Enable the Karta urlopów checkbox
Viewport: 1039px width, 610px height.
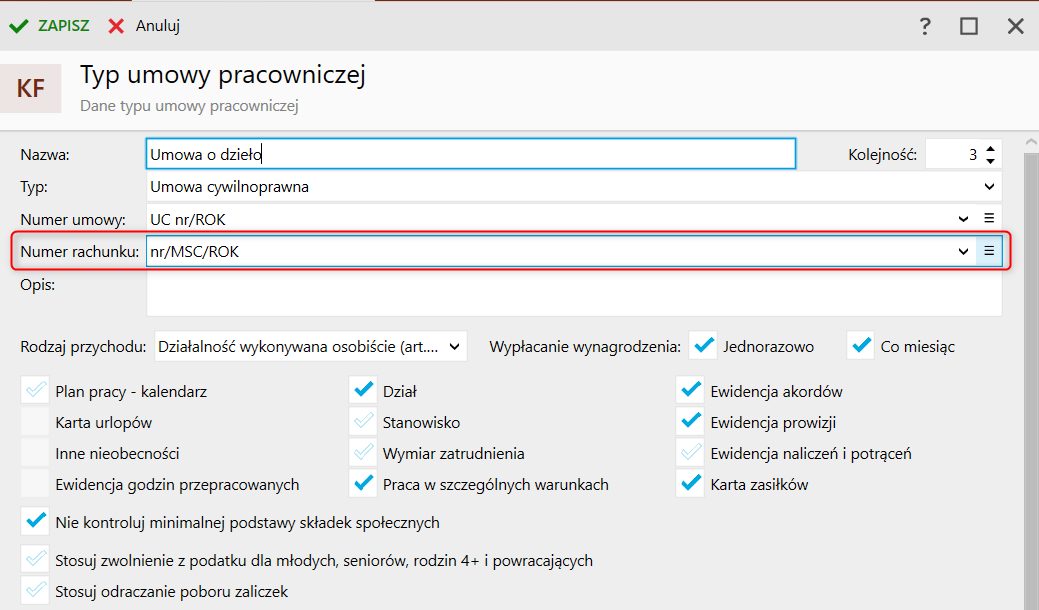(x=35, y=422)
